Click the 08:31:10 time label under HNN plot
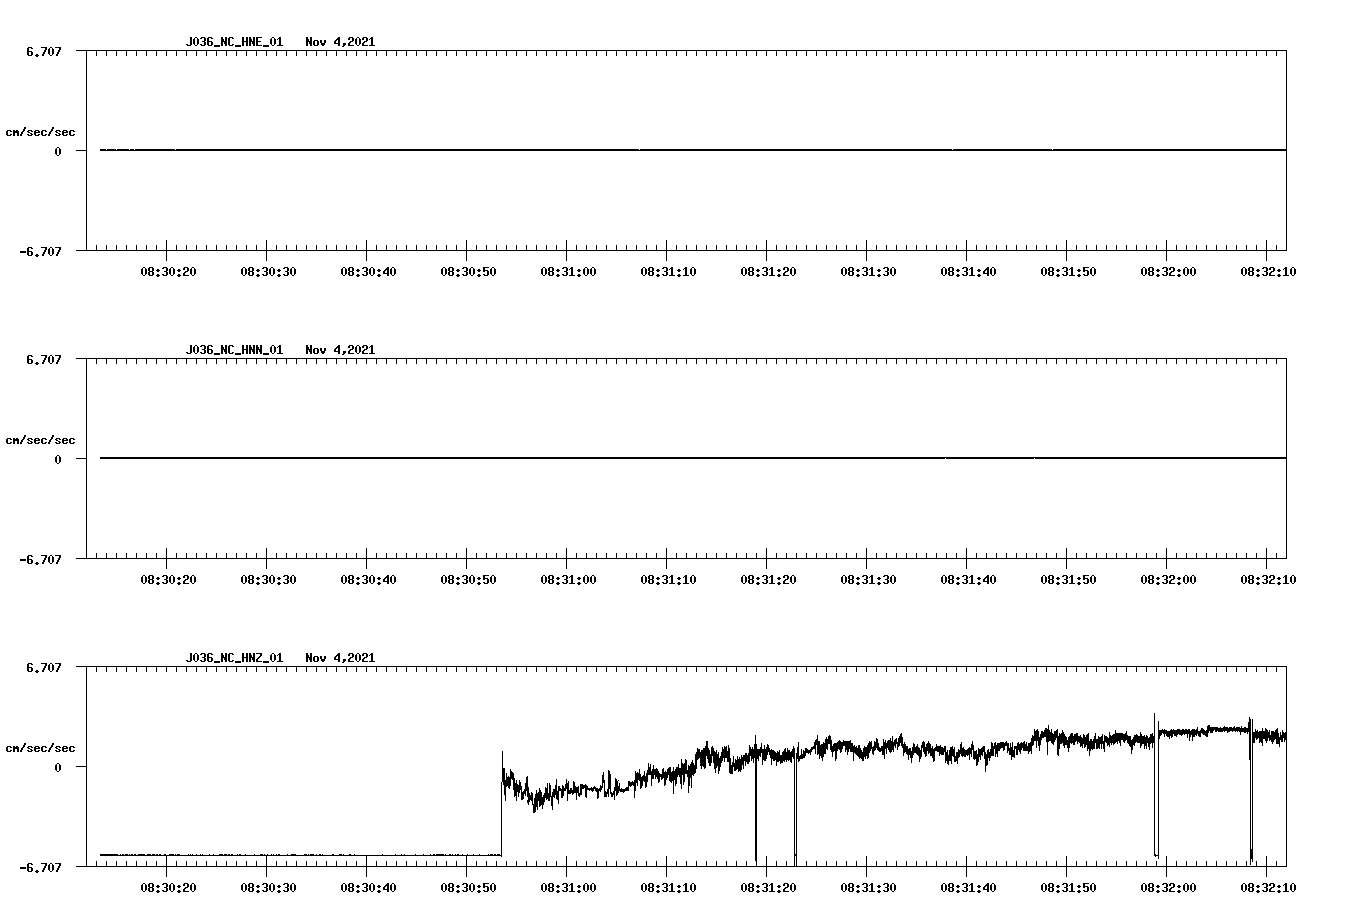This screenshot has height=924, width=1358. pos(668,579)
